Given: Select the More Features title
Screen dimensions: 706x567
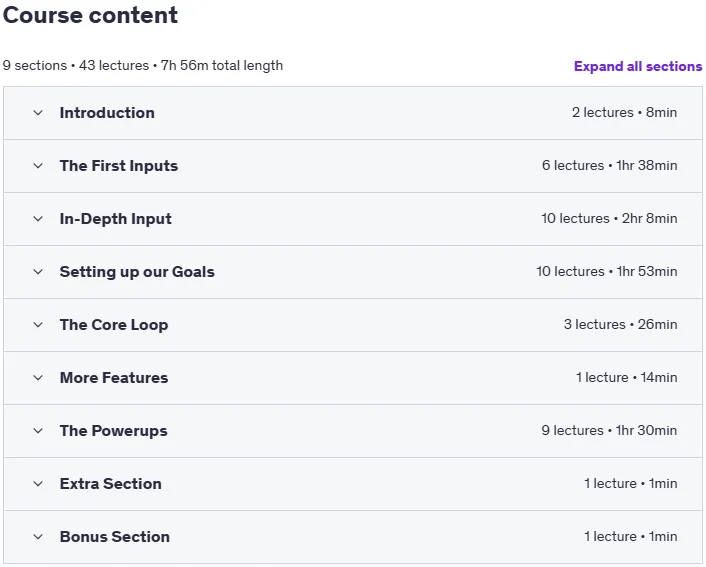Looking at the screenshot, I should [x=114, y=378].
